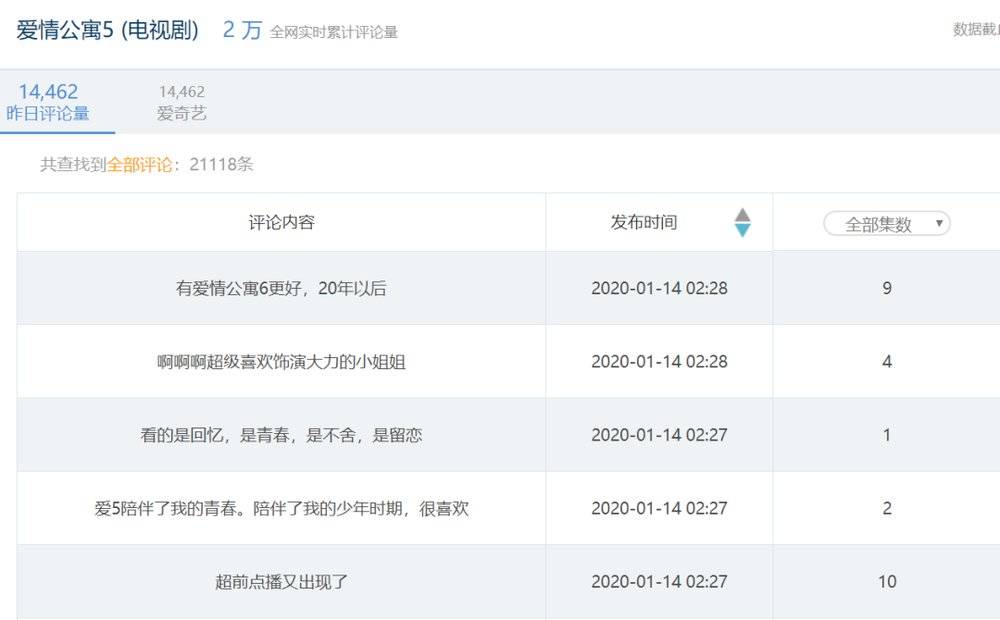Click the blue descending sort arrow
Screen dimensions: 1000x620
click(742, 230)
